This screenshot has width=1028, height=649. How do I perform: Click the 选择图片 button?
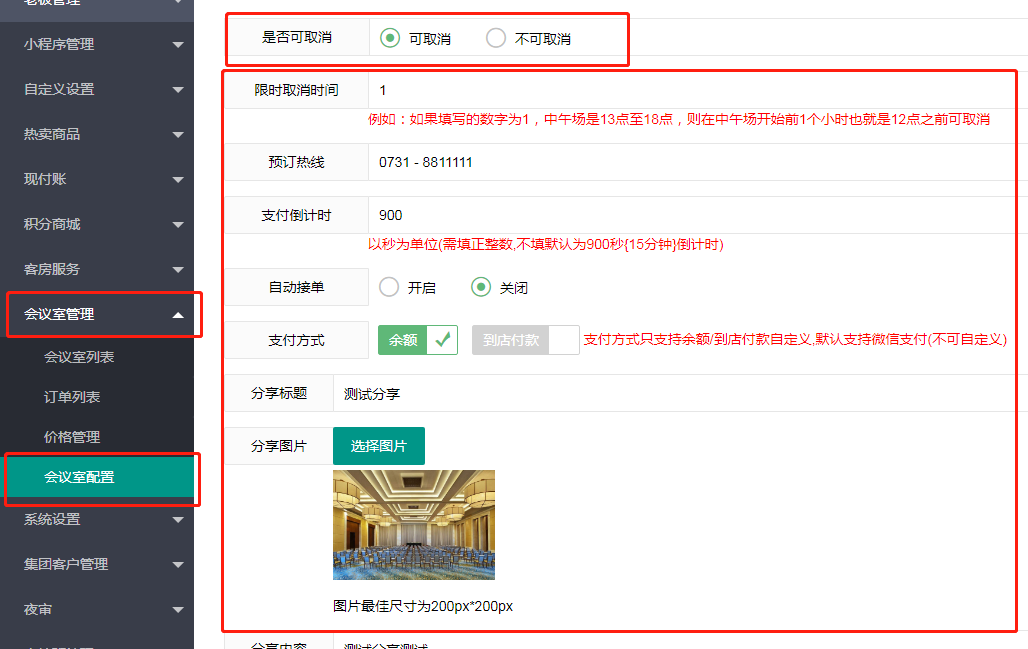[x=378, y=446]
